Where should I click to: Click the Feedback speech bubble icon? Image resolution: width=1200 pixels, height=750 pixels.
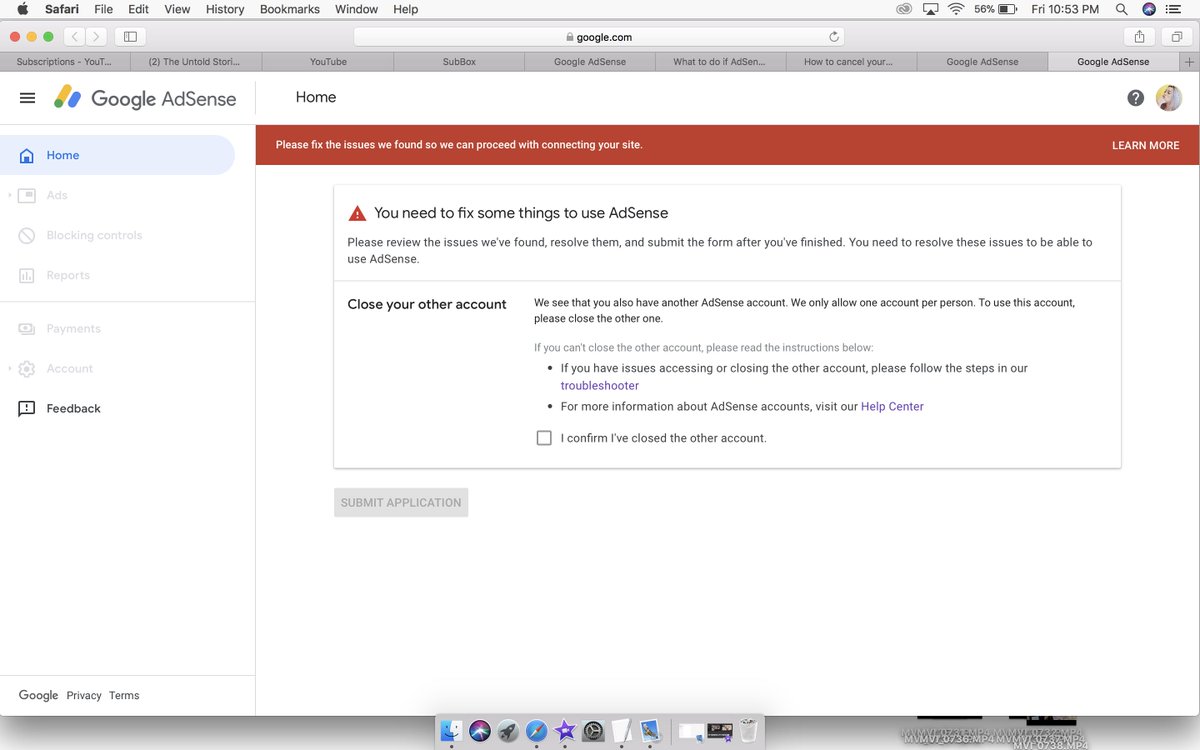coord(27,408)
